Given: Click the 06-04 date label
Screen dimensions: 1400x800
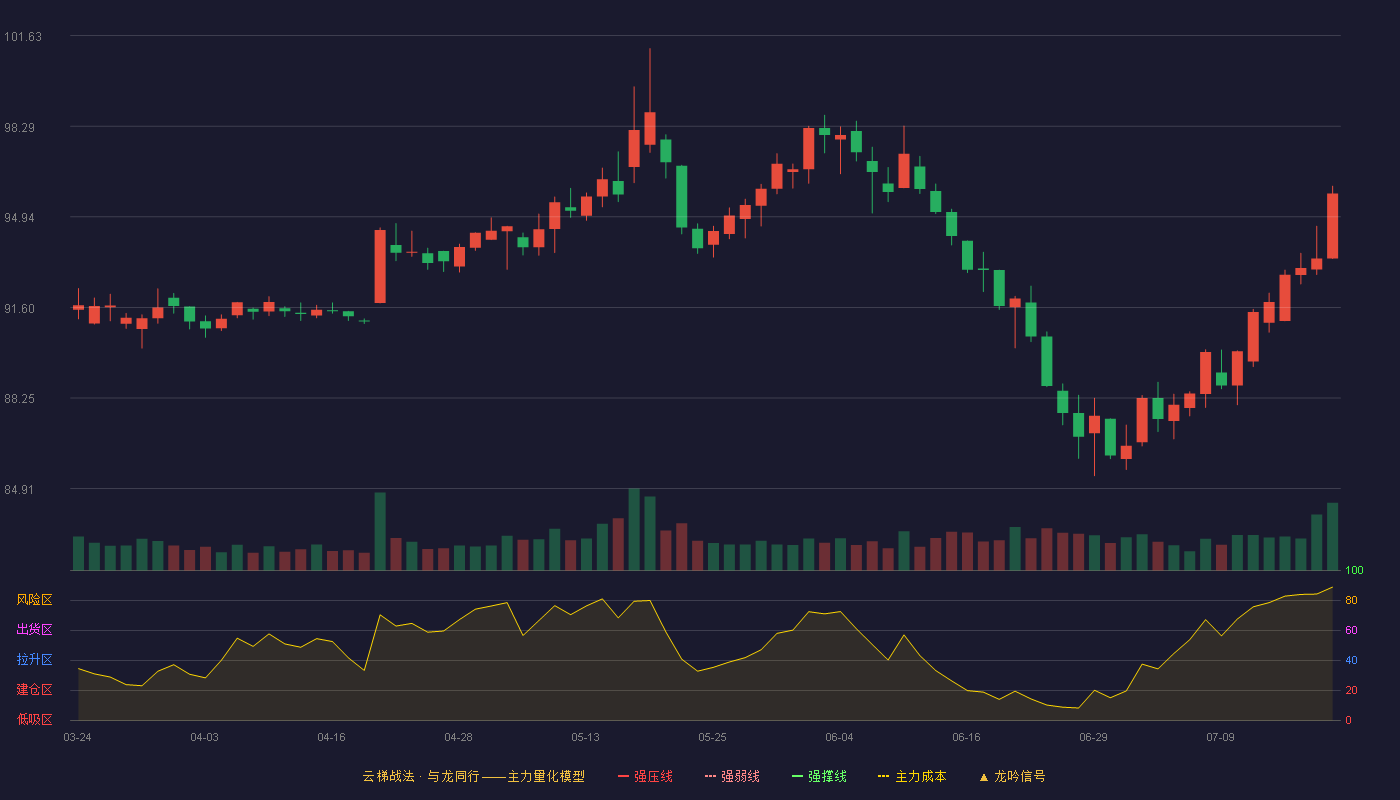Looking at the screenshot, I should [x=839, y=737].
